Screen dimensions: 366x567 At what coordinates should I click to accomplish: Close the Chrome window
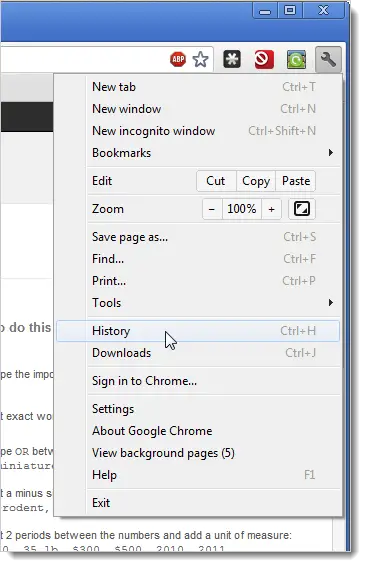point(323,10)
